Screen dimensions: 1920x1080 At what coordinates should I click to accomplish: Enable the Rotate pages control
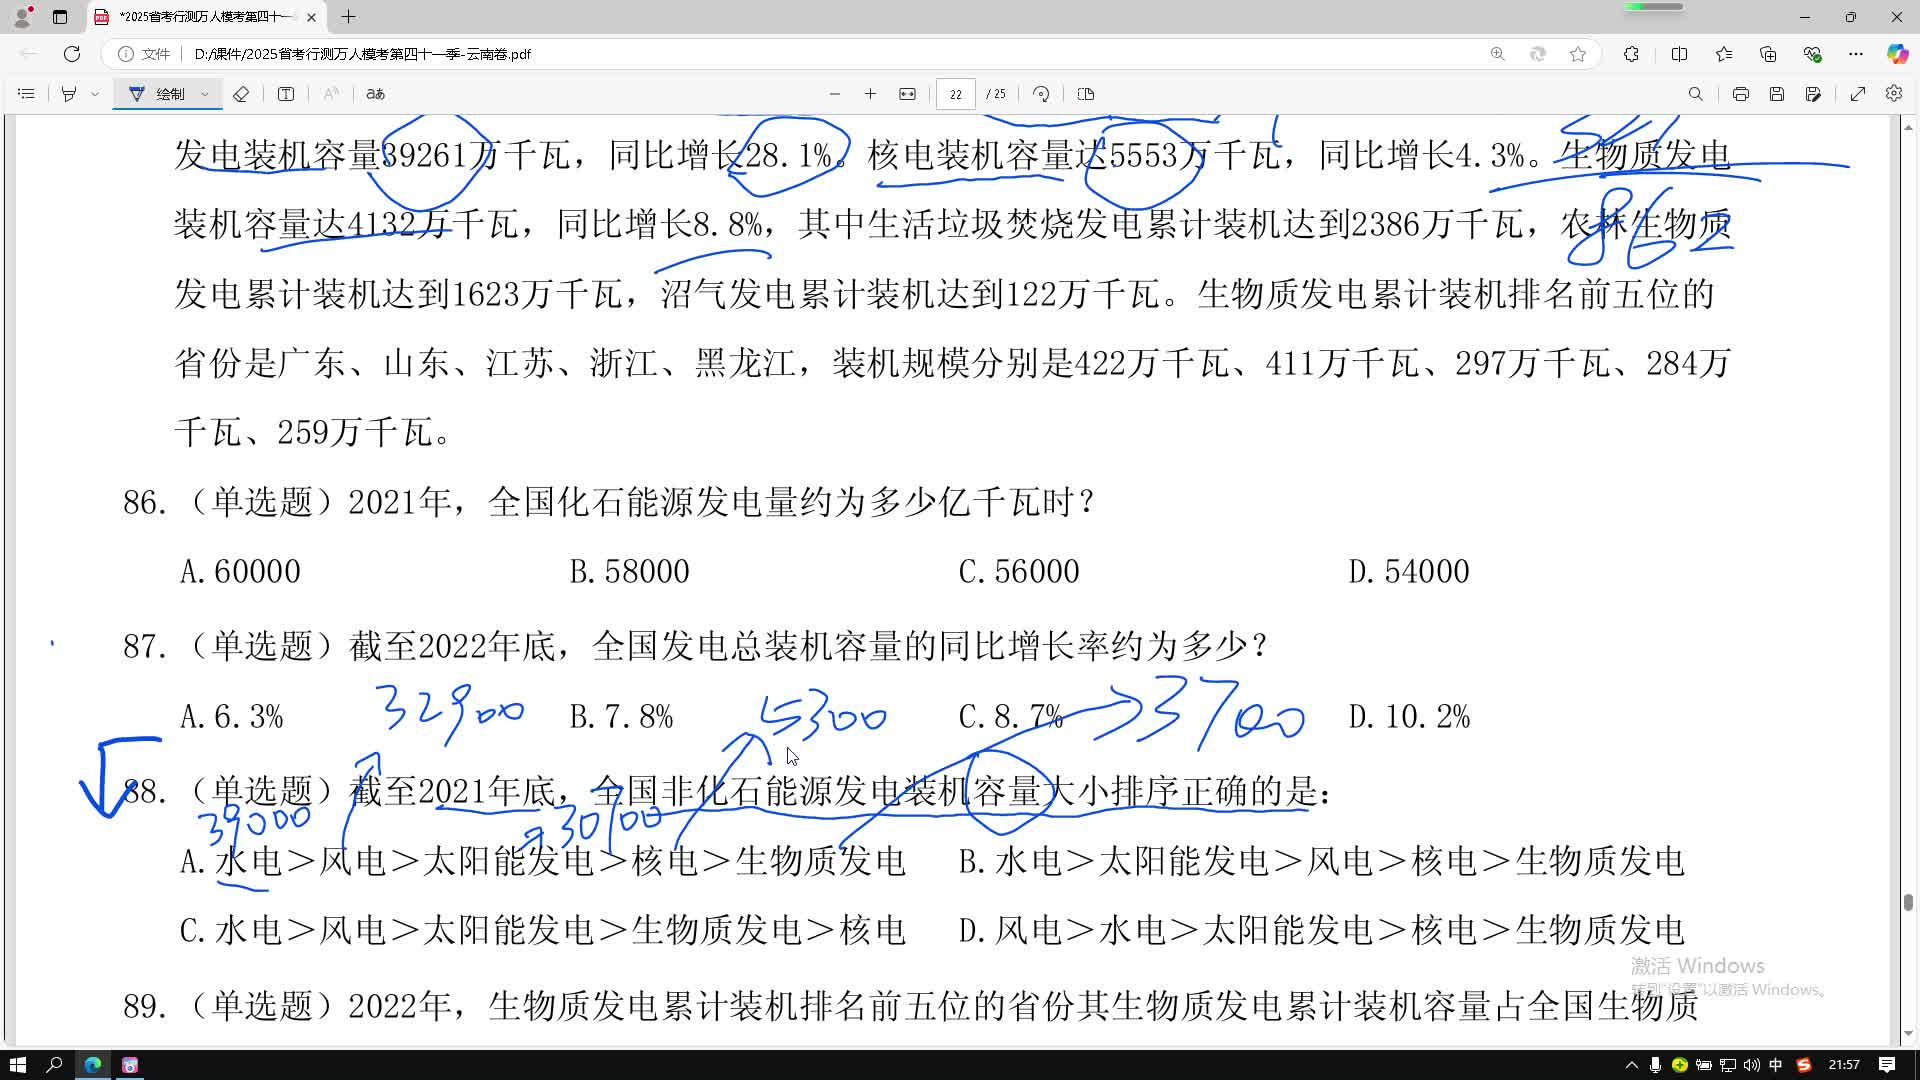point(1041,93)
